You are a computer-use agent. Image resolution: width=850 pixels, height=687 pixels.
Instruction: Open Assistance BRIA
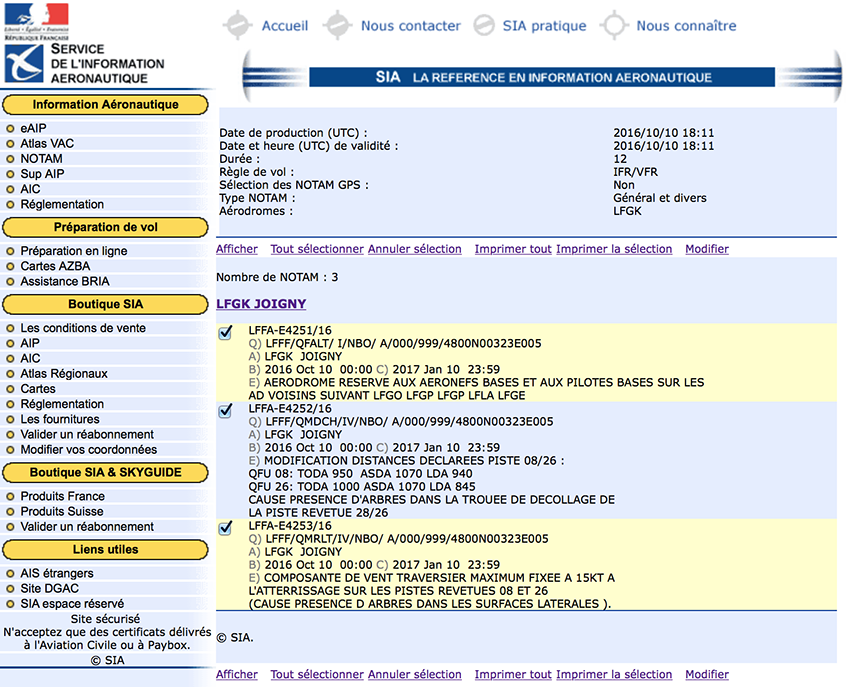click(65, 281)
